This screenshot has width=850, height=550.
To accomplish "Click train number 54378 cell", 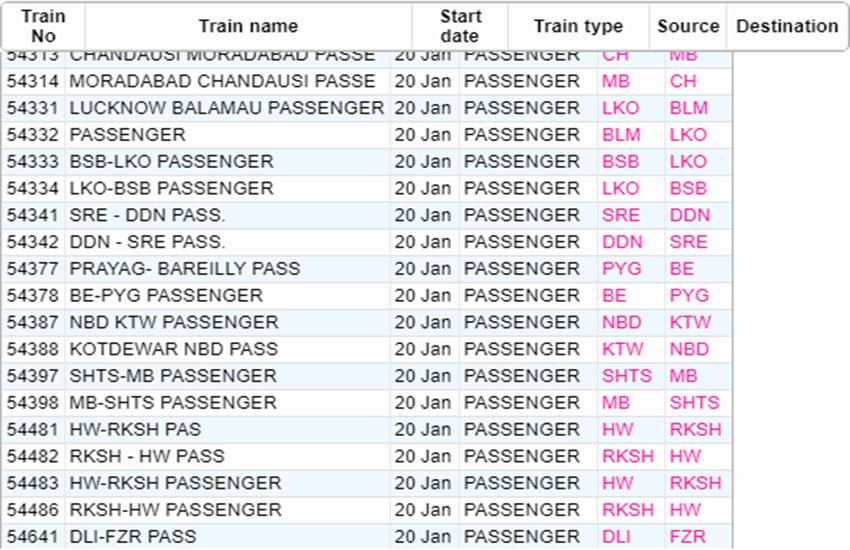I will pos(35,296).
